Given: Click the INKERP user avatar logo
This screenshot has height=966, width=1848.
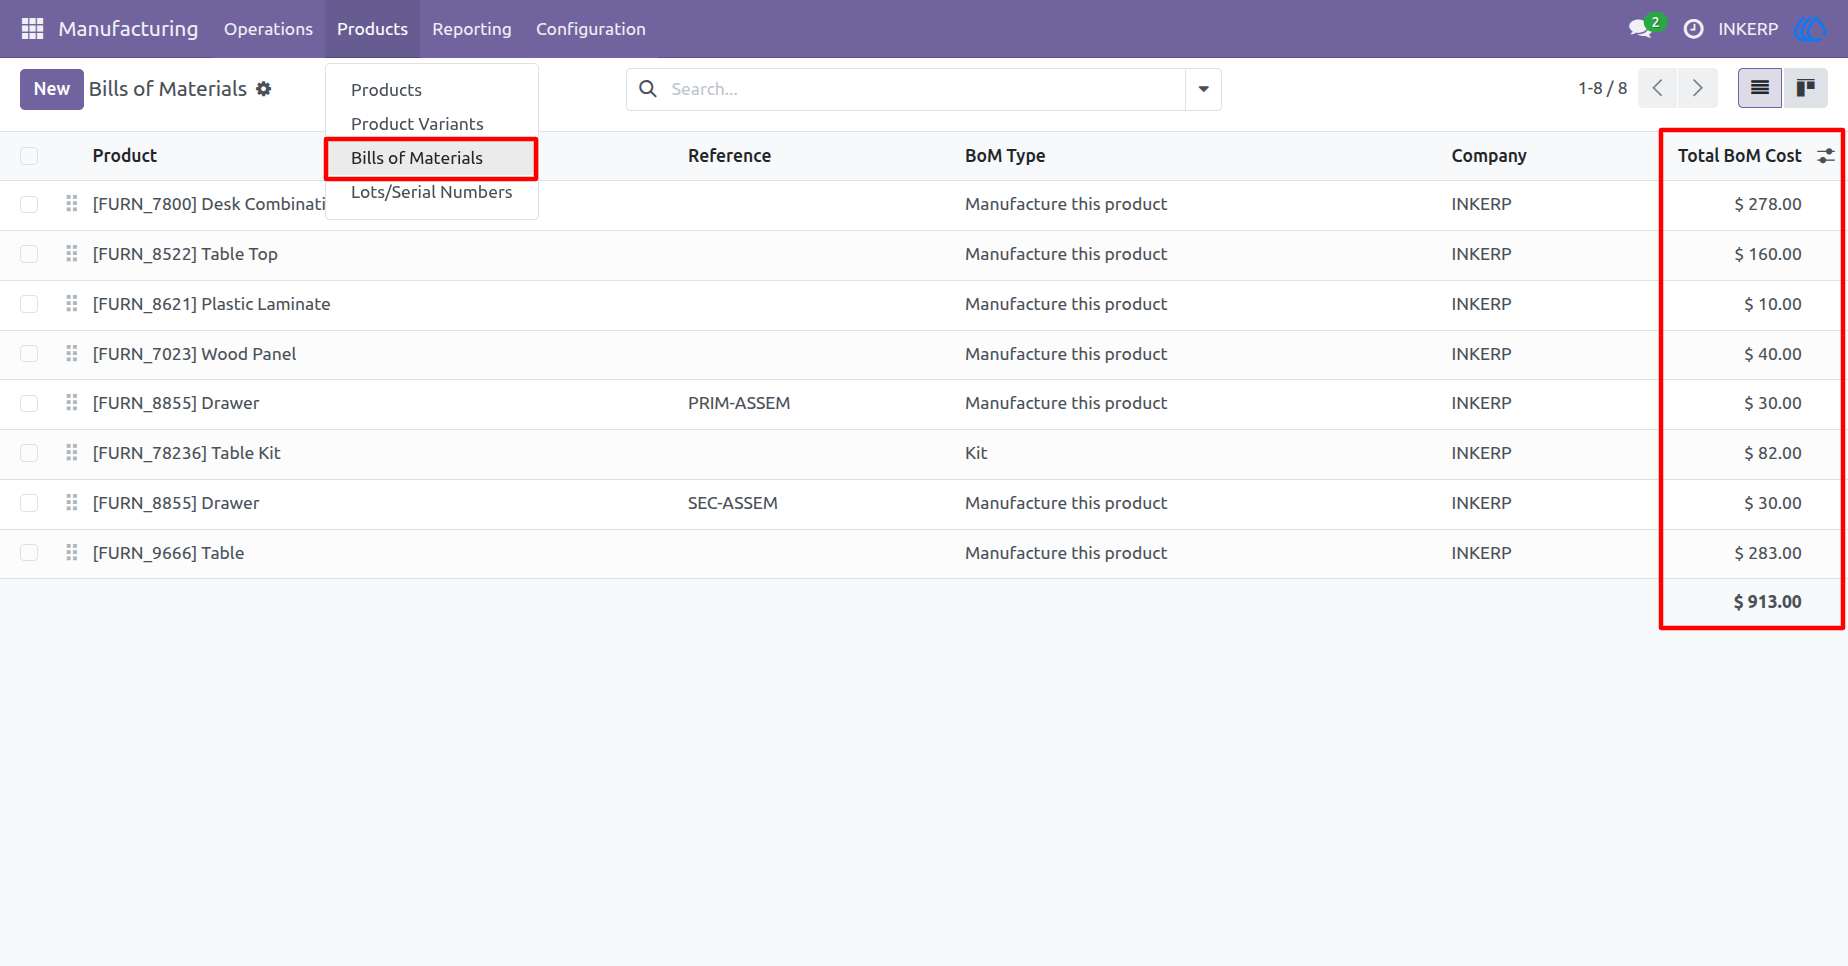Looking at the screenshot, I should coord(1810,29).
